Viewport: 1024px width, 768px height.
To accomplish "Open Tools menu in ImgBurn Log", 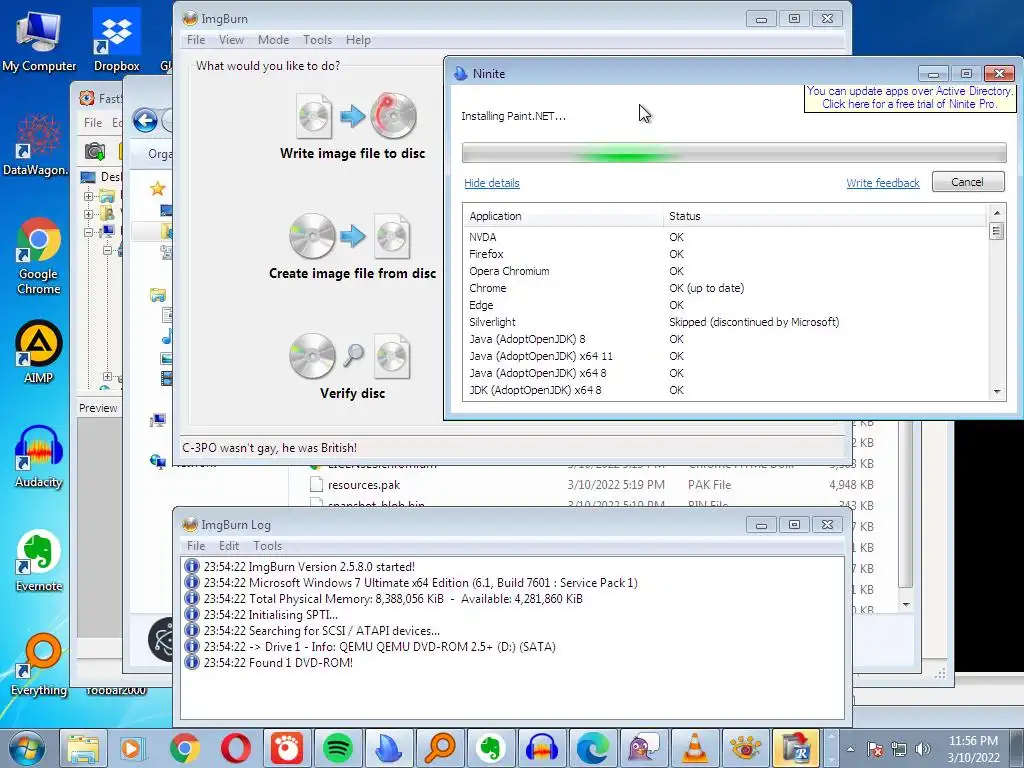I will 267,546.
